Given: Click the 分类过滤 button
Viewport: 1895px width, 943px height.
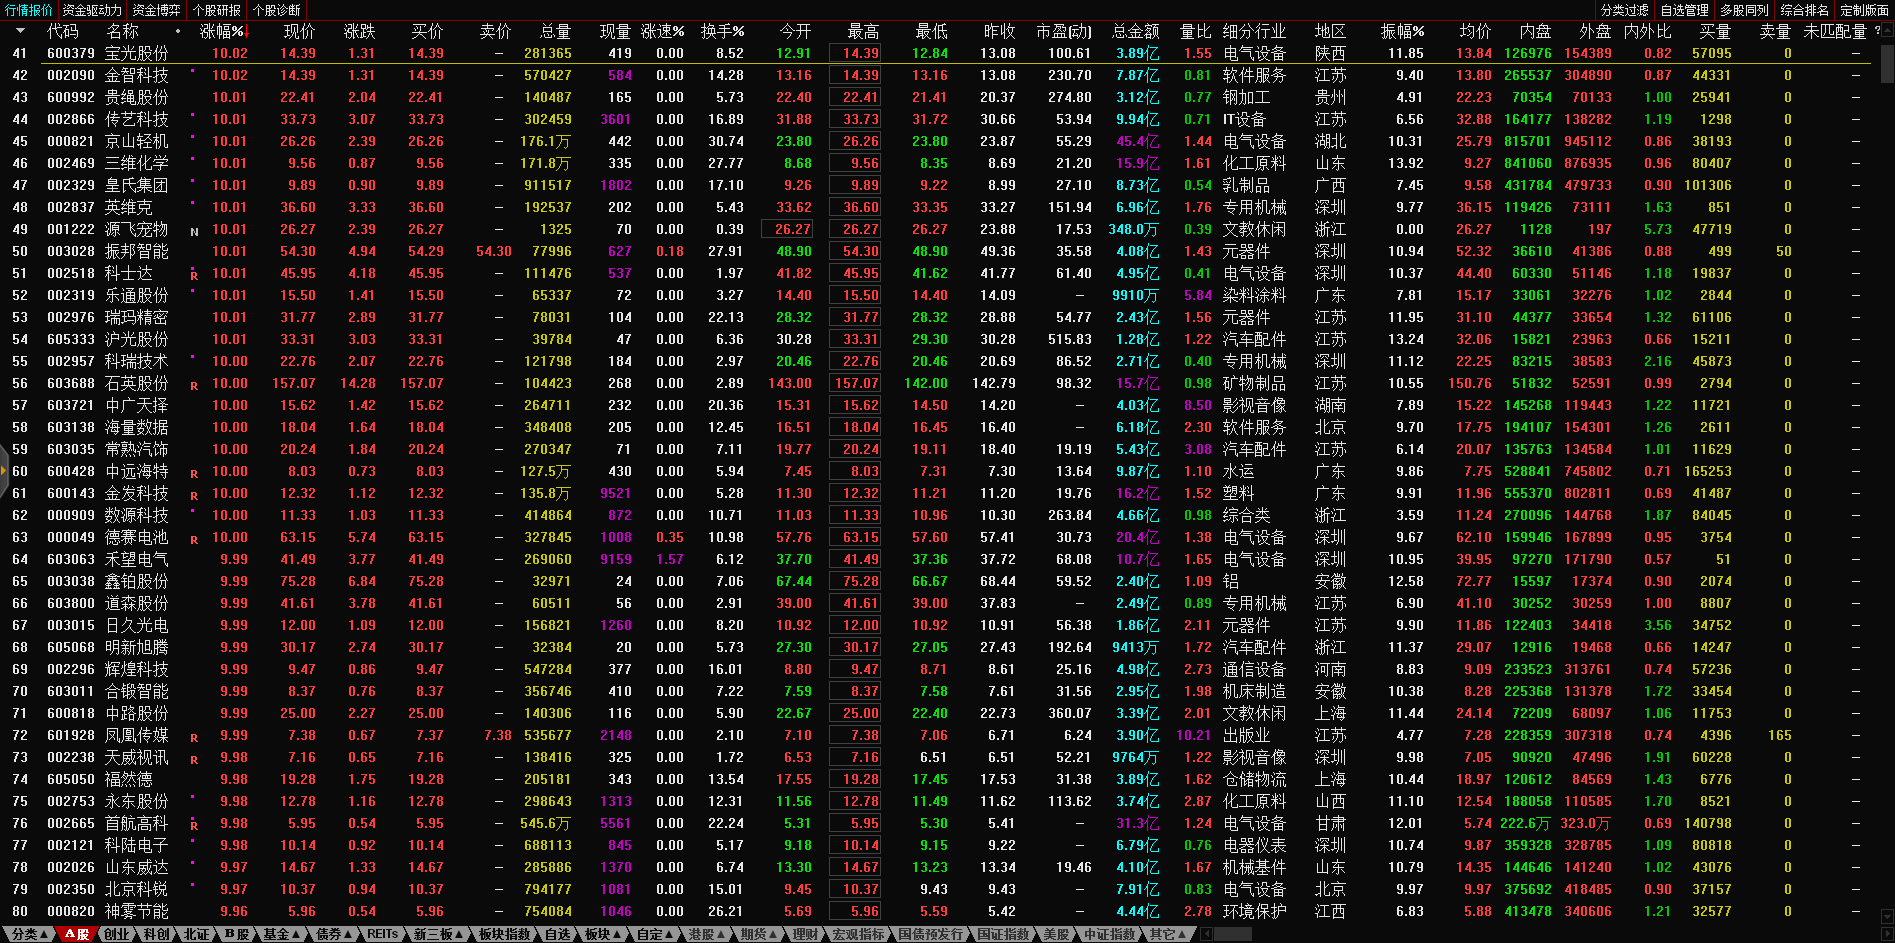Looking at the screenshot, I should click(1624, 10).
